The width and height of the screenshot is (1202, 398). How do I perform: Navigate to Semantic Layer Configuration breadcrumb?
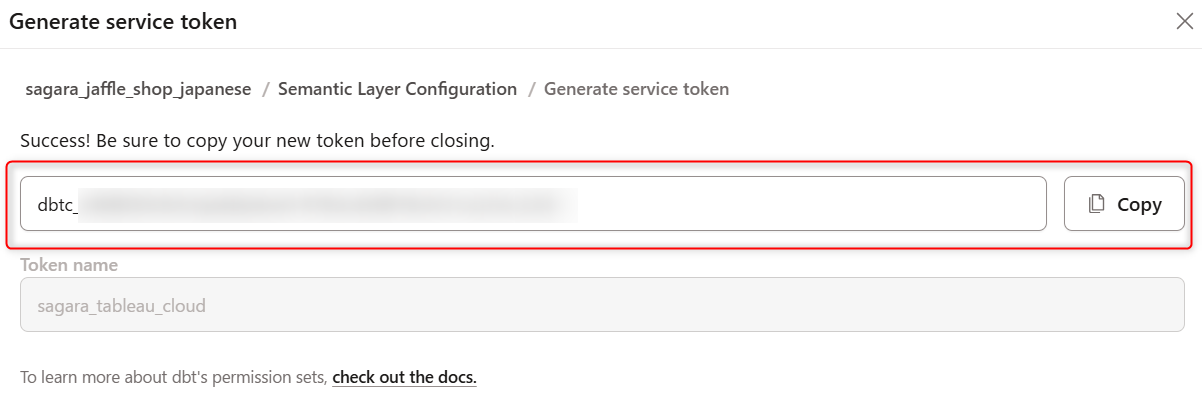397,89
